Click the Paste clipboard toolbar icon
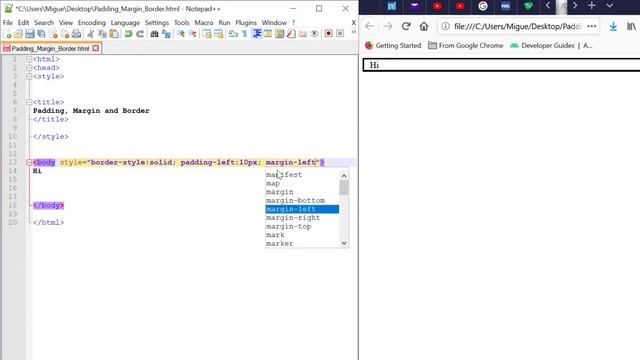Screen dimensions: 640x360 (114, 34)
